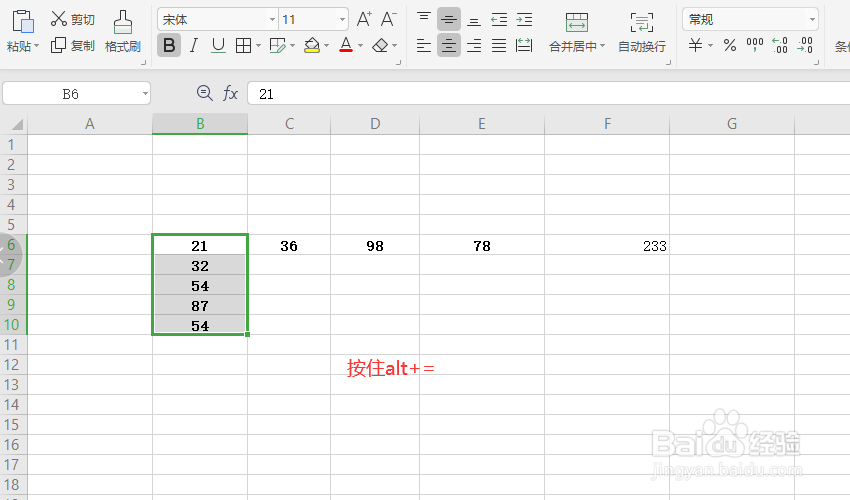The height and width of the screenshot is (500, 850).
Task: Decrease decimal places icon
Action: [x=805, y=45]
